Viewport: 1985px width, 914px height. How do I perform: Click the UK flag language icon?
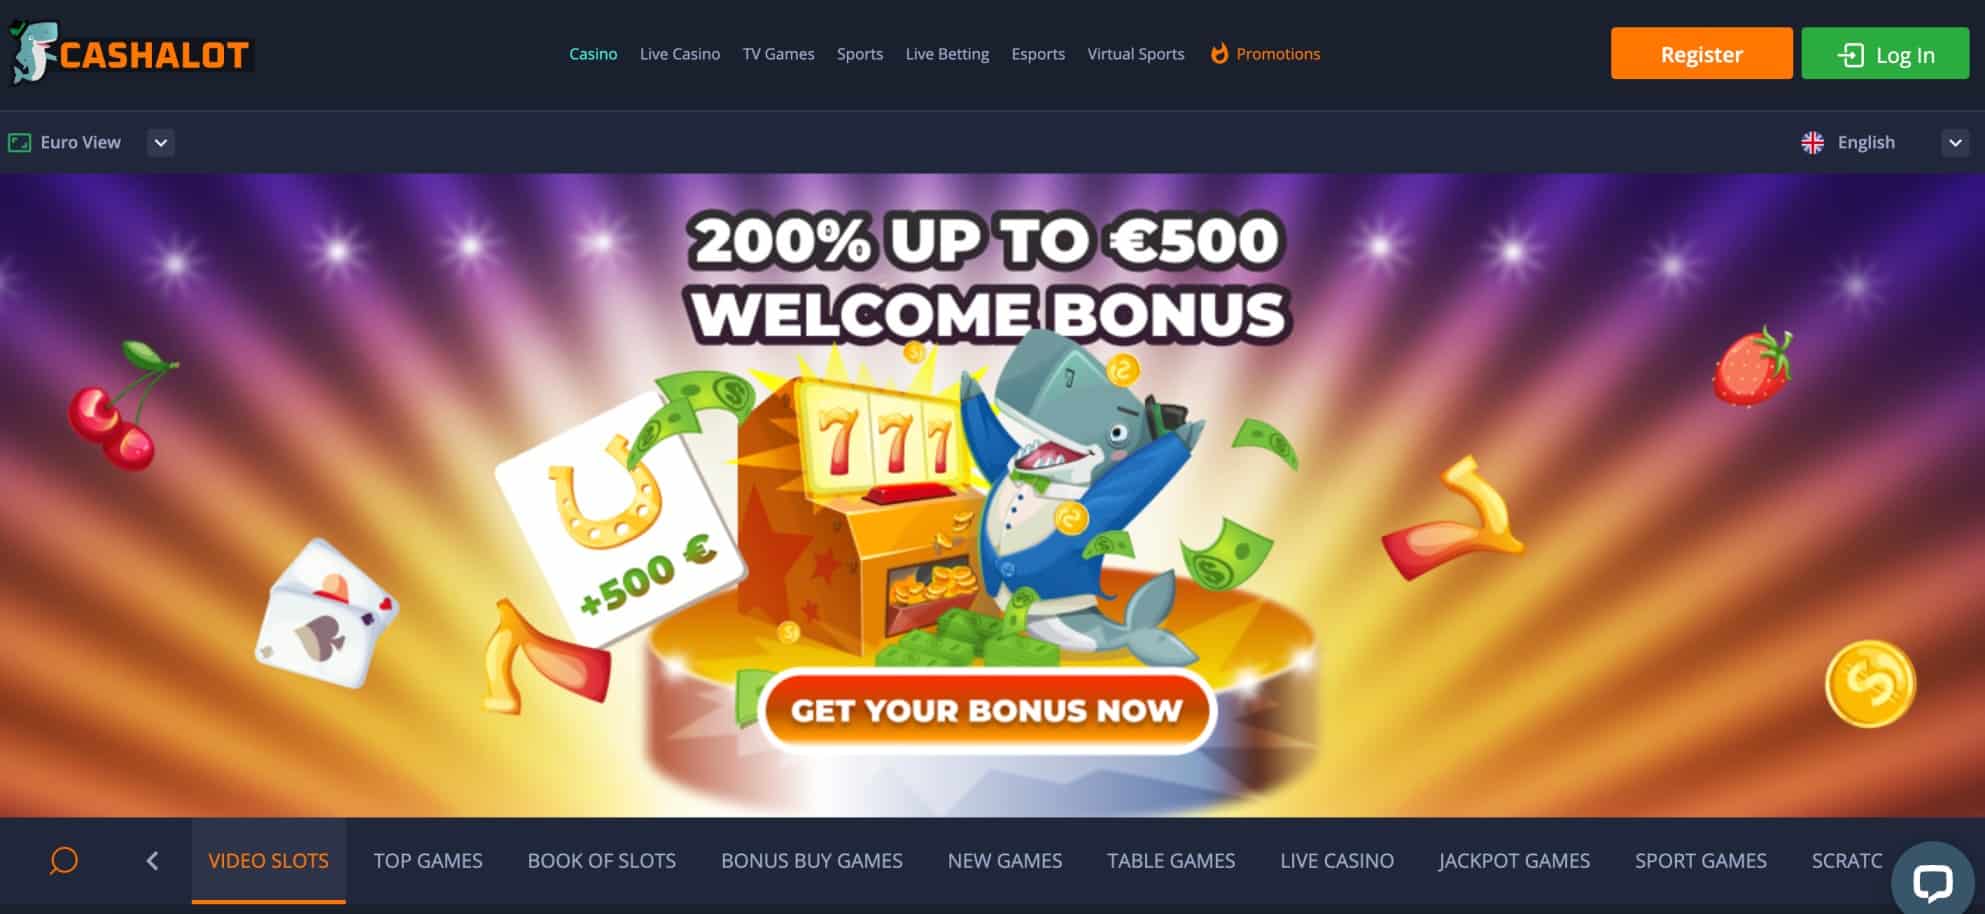(x=1812, y=143)
